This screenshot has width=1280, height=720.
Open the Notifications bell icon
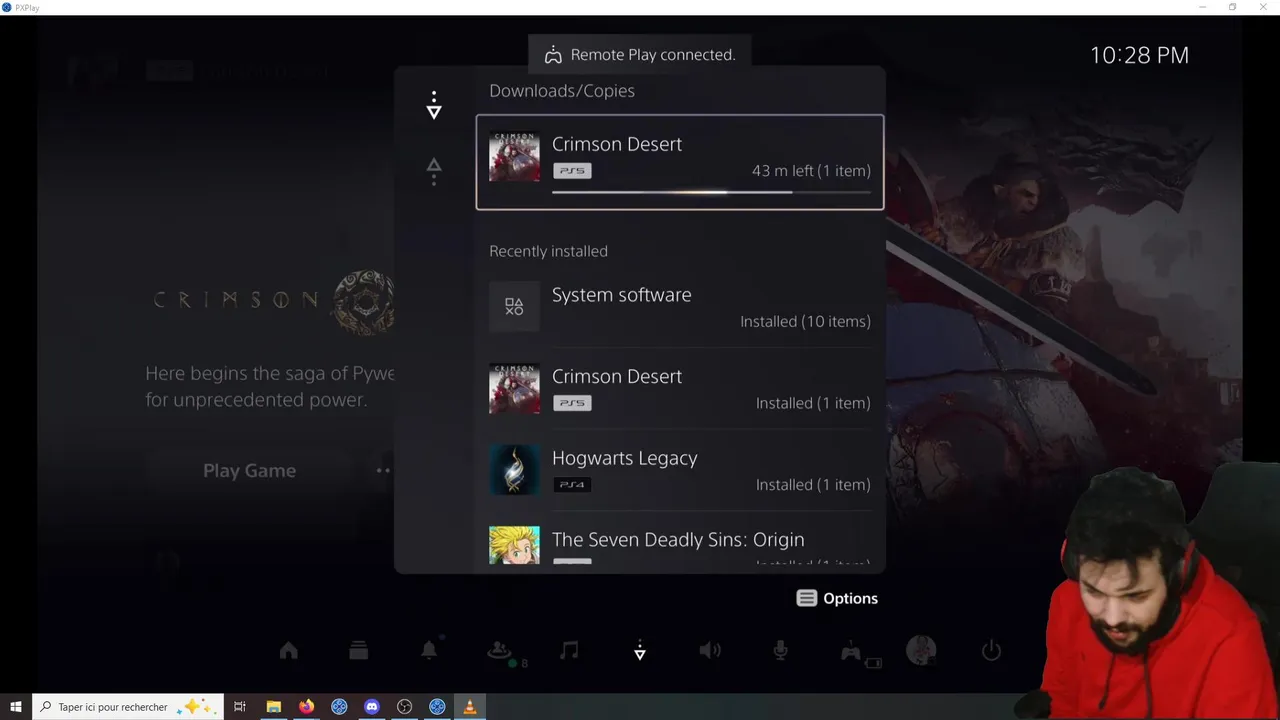click(x=429, y=651)
